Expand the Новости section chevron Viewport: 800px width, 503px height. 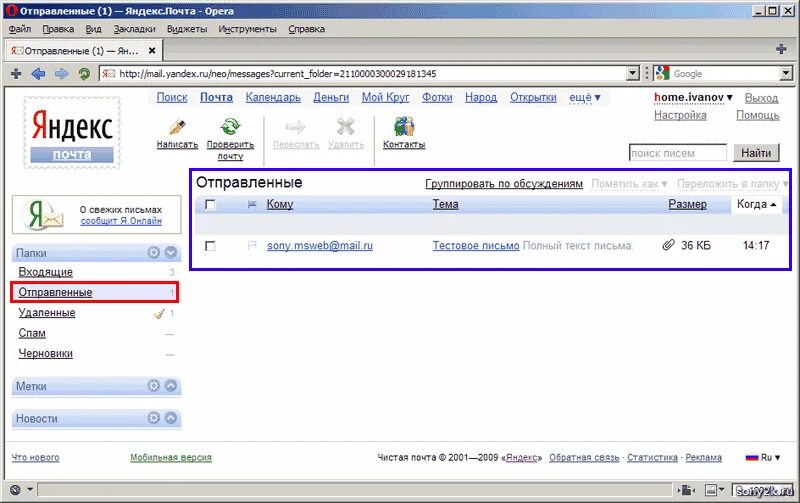click(x=171, y=418)
